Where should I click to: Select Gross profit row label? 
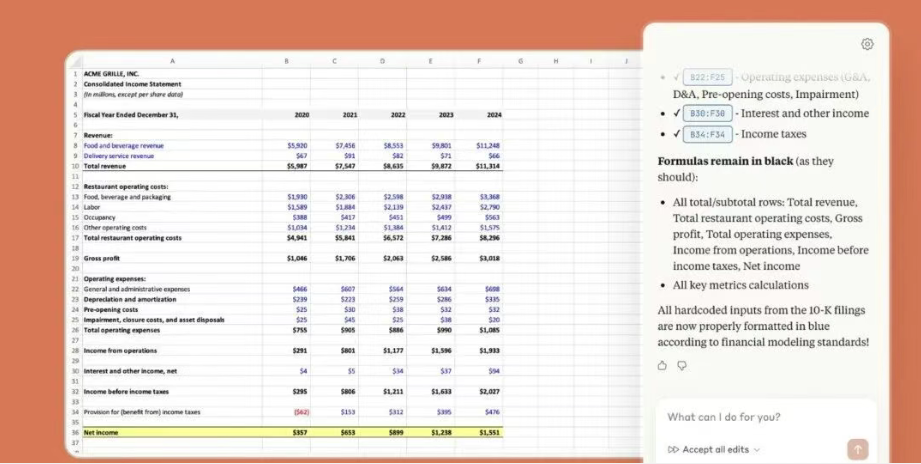(x=102, y=258)
